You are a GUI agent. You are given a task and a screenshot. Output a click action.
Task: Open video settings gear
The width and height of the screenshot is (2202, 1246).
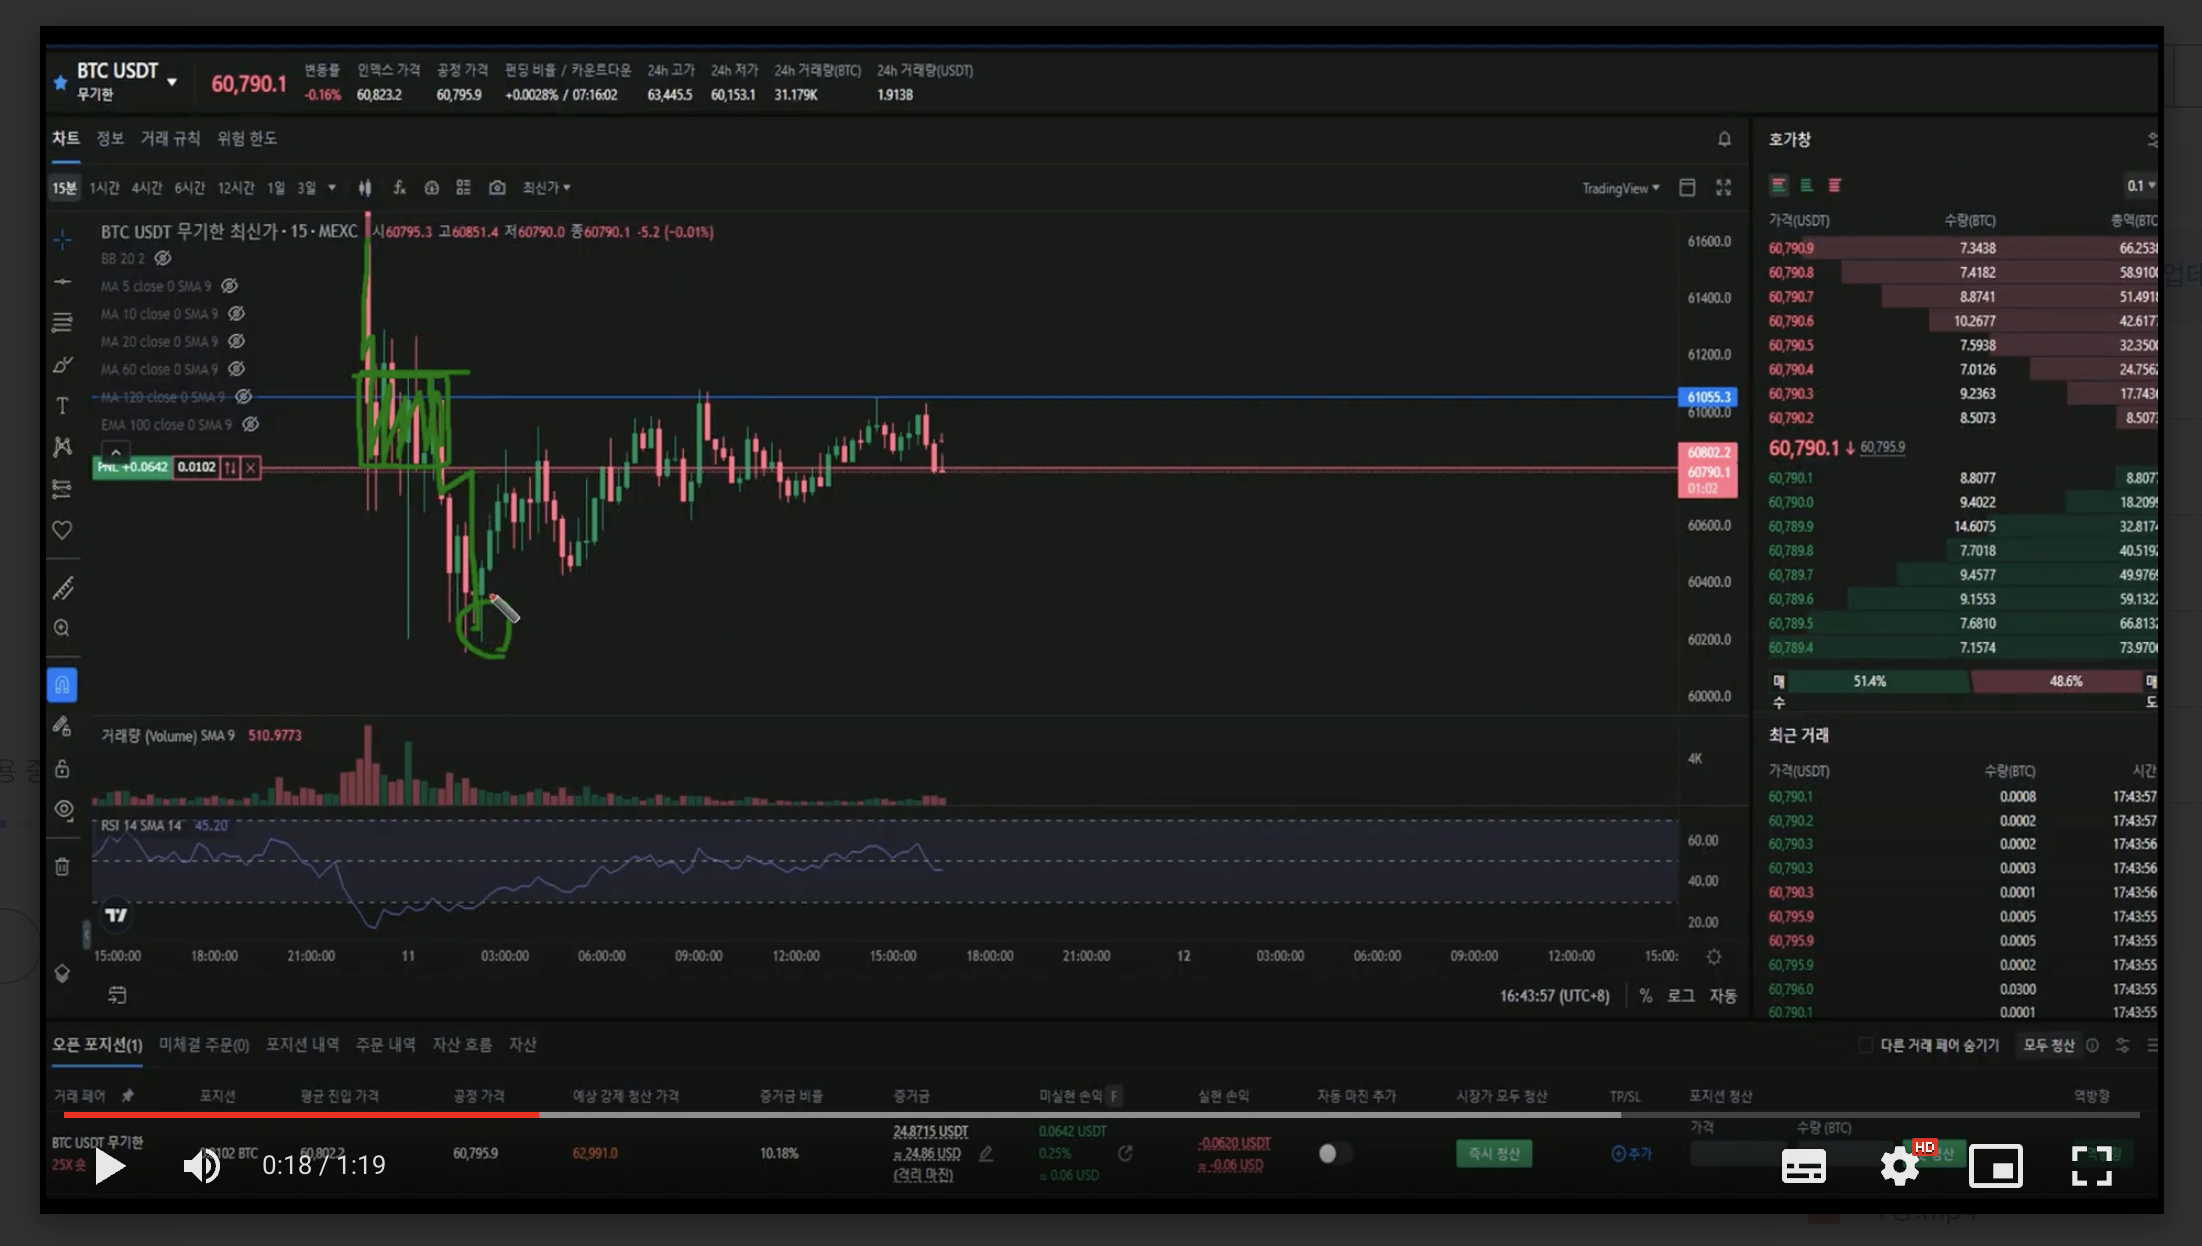(1899, 1166)
